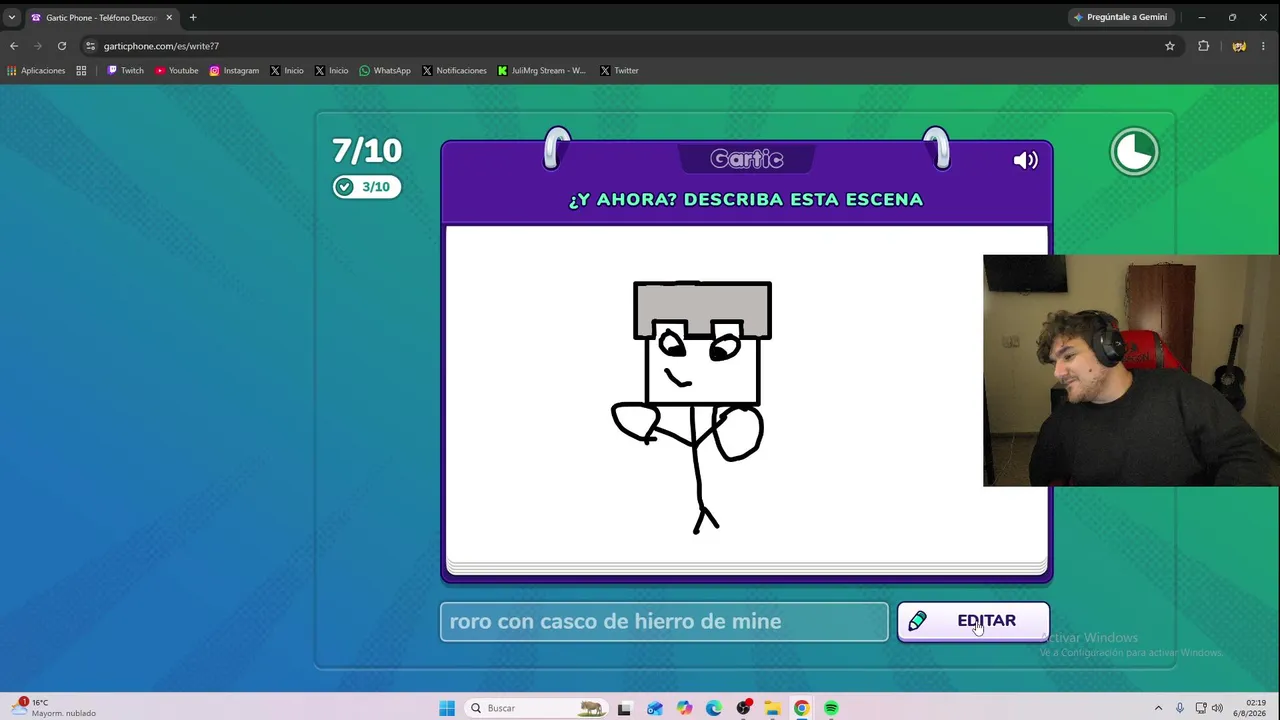Open the Twitch bookmark
The width and height of the screenshot is (1280, 720).
(x=126, y=71)
